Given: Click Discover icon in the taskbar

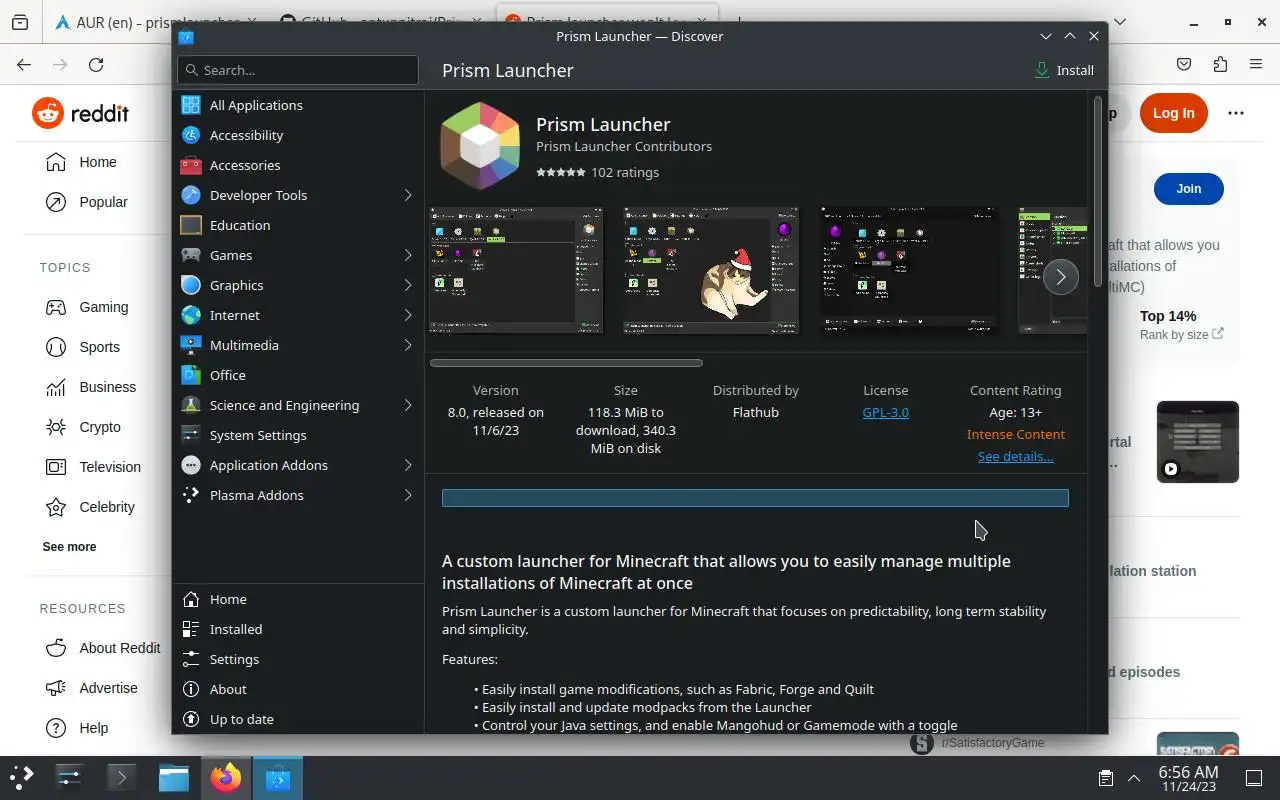Looking at the screenshot, I should [x=277, y=777].
